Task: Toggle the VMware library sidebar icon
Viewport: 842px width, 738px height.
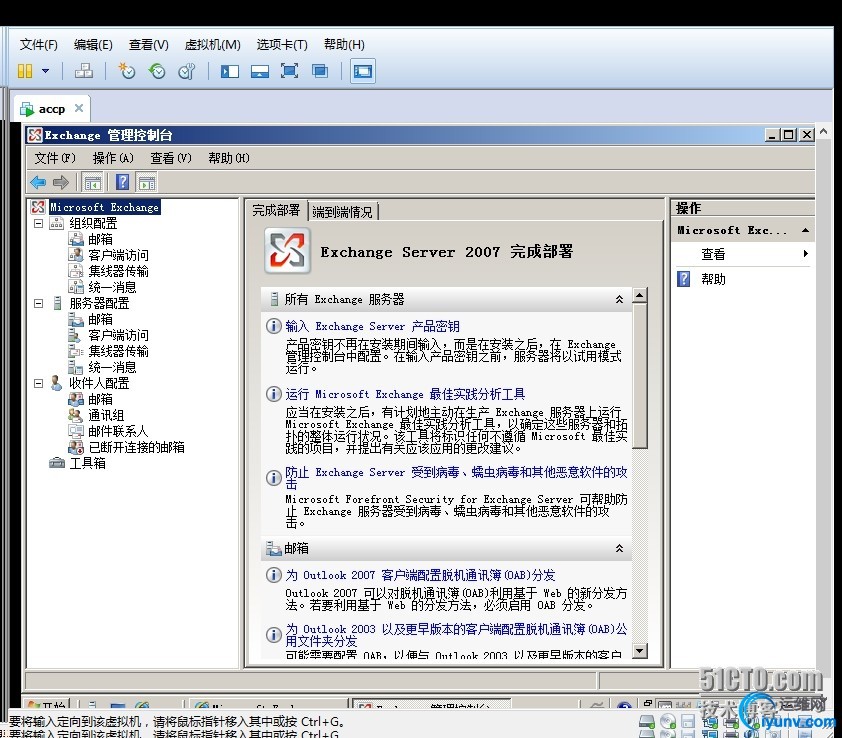Action: tap(230, 71)
